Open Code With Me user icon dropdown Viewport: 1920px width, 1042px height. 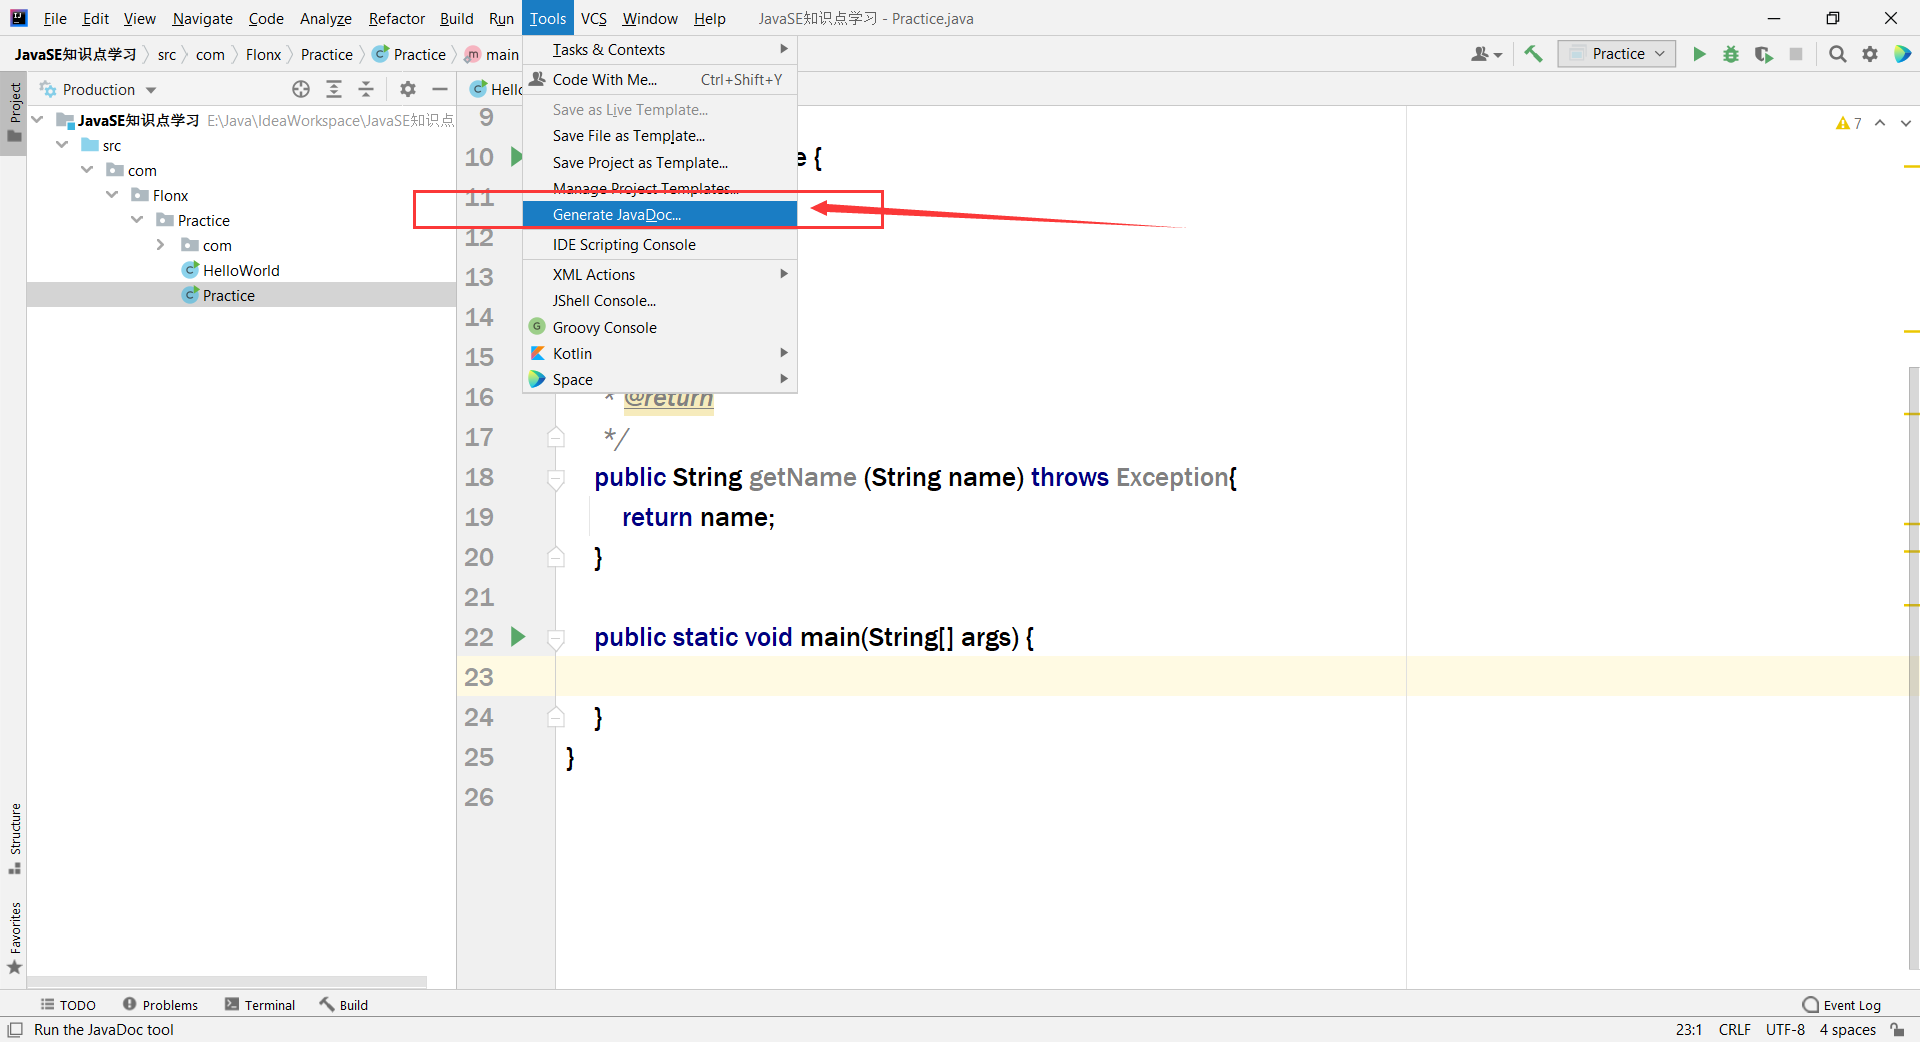coord(1487,54)
